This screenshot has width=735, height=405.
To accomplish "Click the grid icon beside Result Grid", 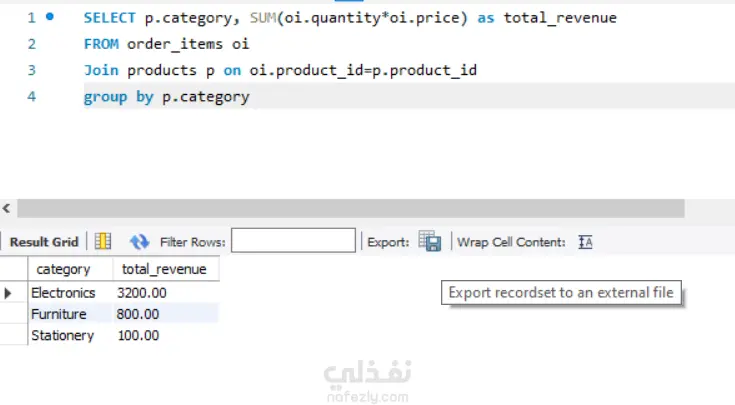I will click(x=103, y=242).
